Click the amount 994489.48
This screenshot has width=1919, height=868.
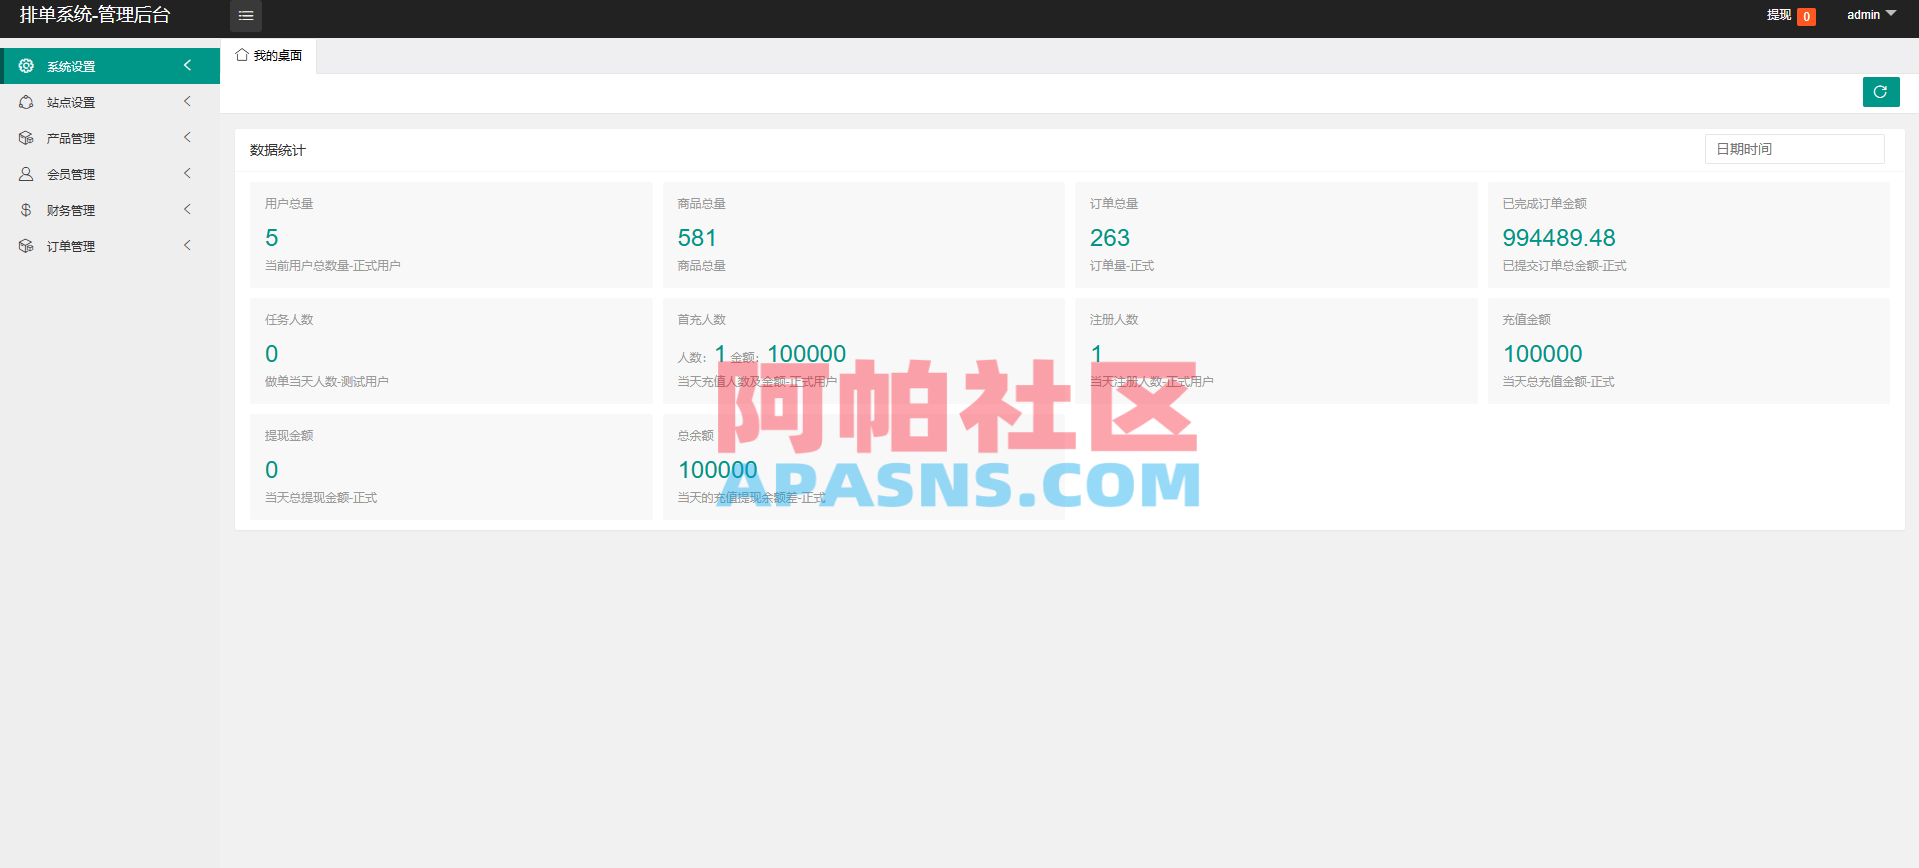[1558, 238]
